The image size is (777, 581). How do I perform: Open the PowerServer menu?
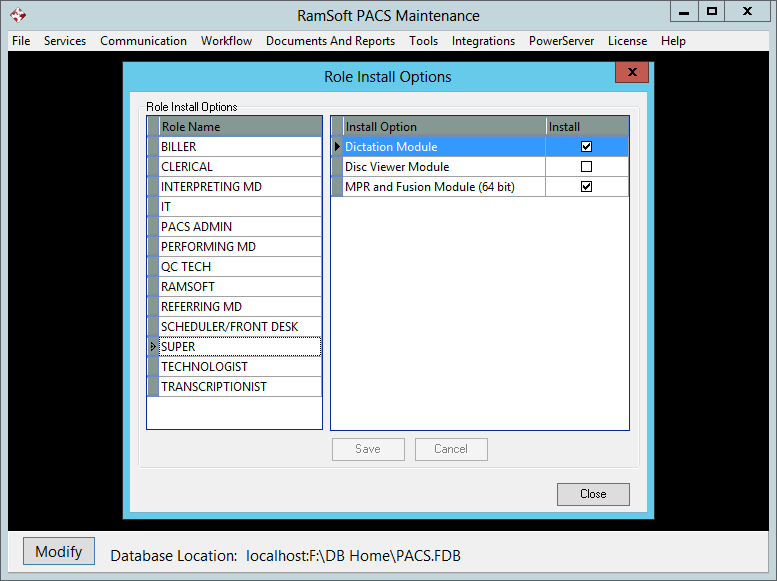pyautogui.click(x=561, y=41)
